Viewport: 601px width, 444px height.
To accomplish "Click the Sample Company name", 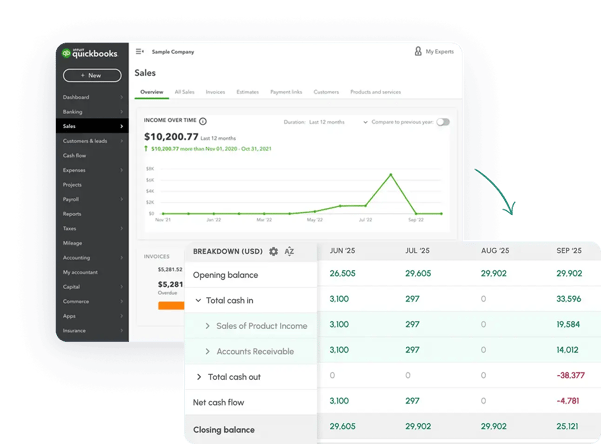I will (173, 52).
